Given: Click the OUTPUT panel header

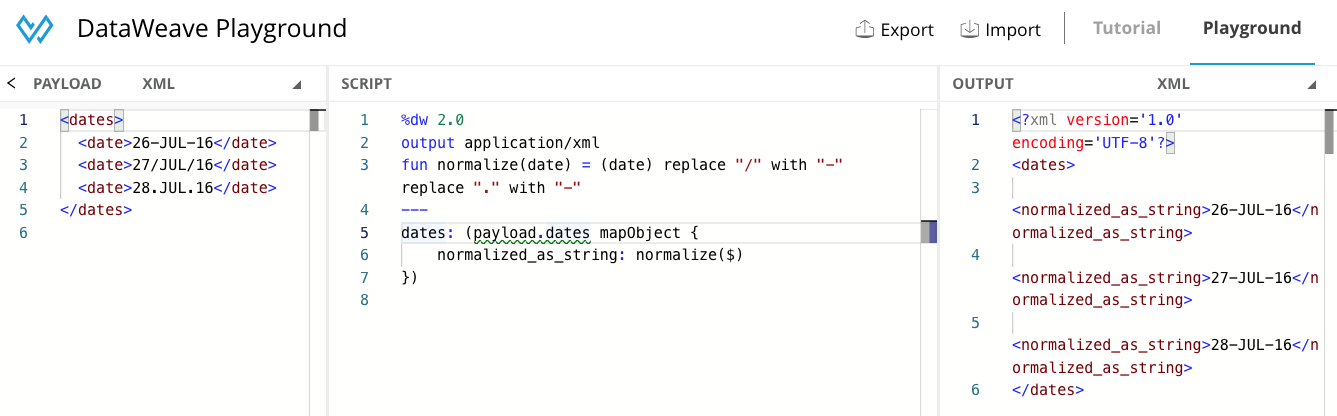Looking at the screenshot, I should tap(983, 84).
